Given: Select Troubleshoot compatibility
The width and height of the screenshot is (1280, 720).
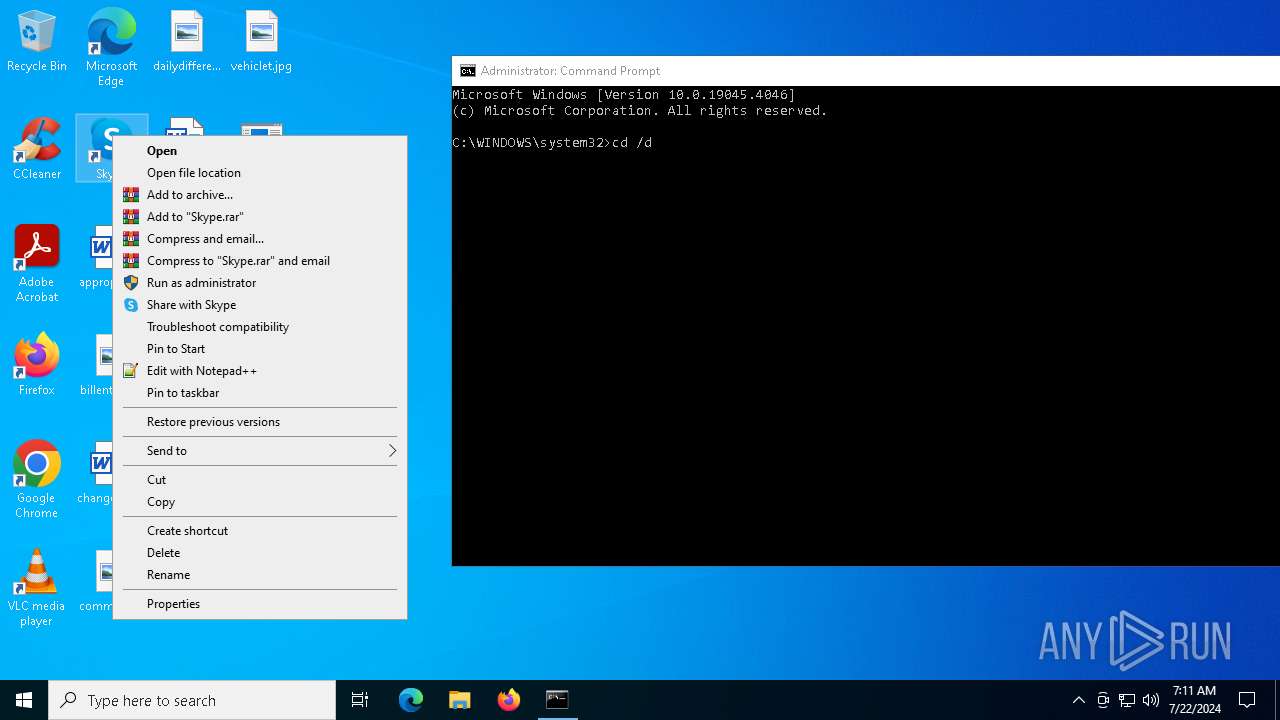Looking at the screenshot, I should click(x=260, y=327).
